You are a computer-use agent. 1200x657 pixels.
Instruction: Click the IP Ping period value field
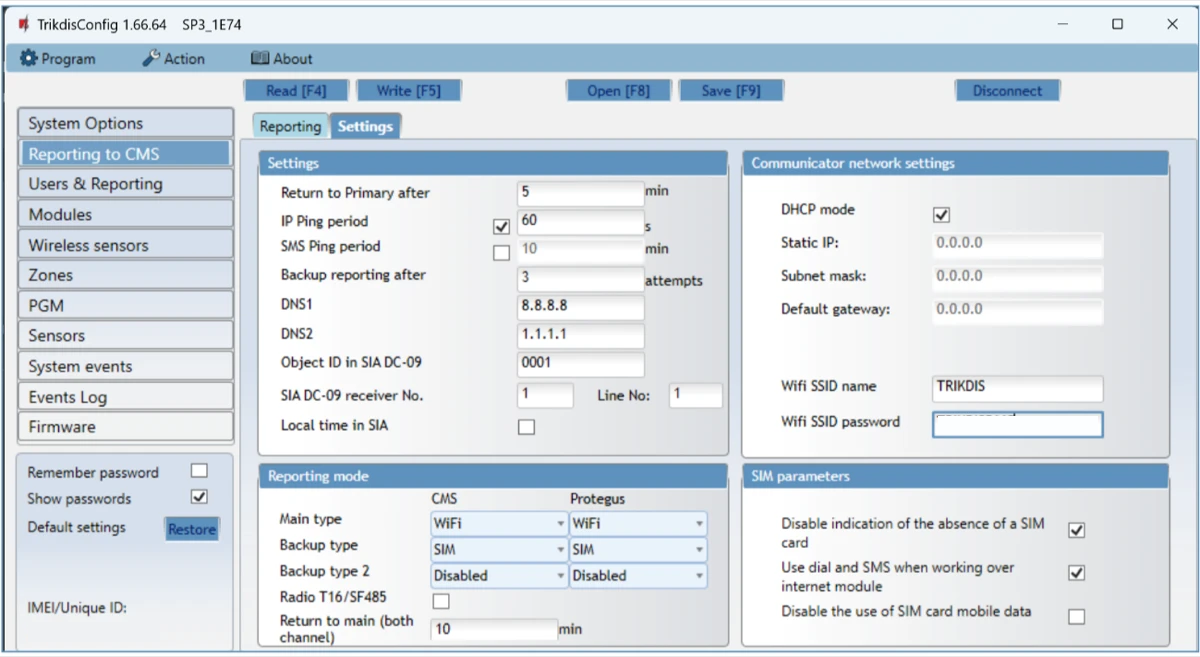[x=581, y=221]
